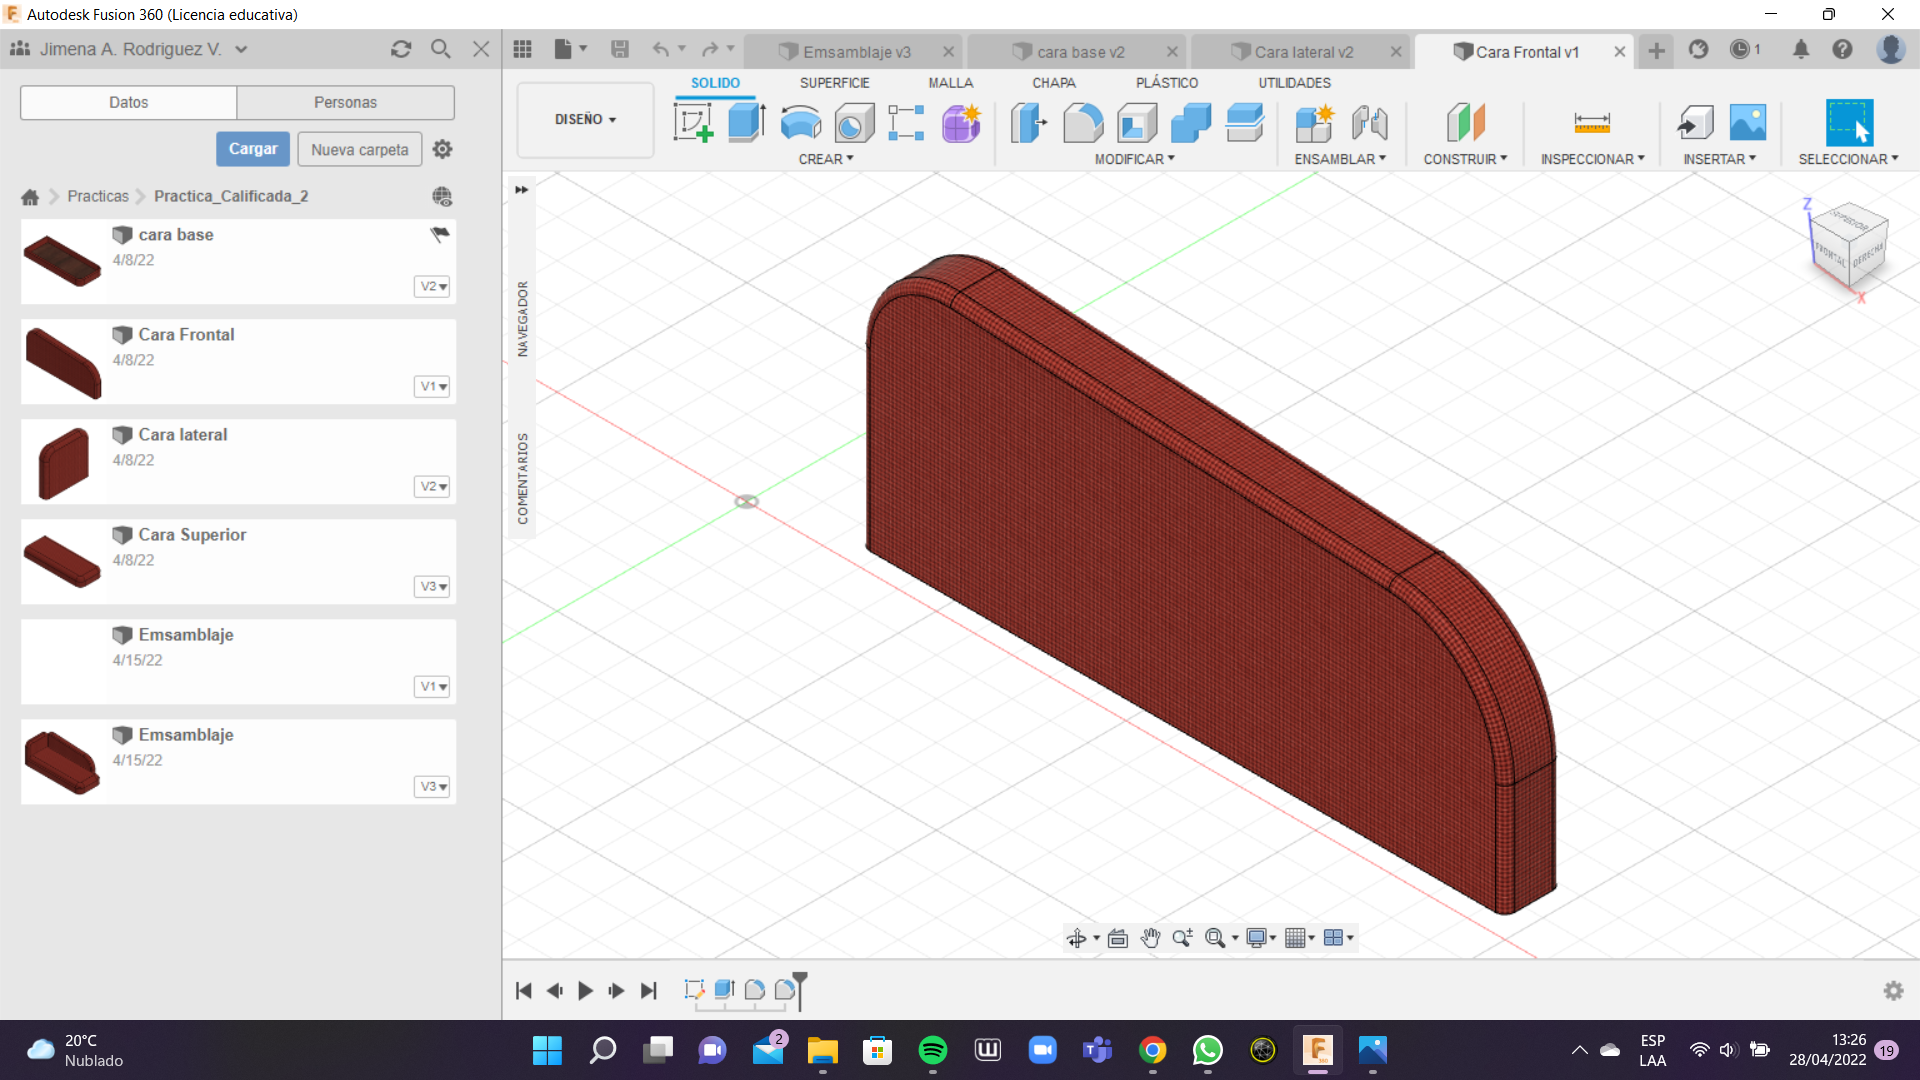Click the Pan hand icon
Viewport: 1920px width, 1080px height.
[x=1150, y=938]
